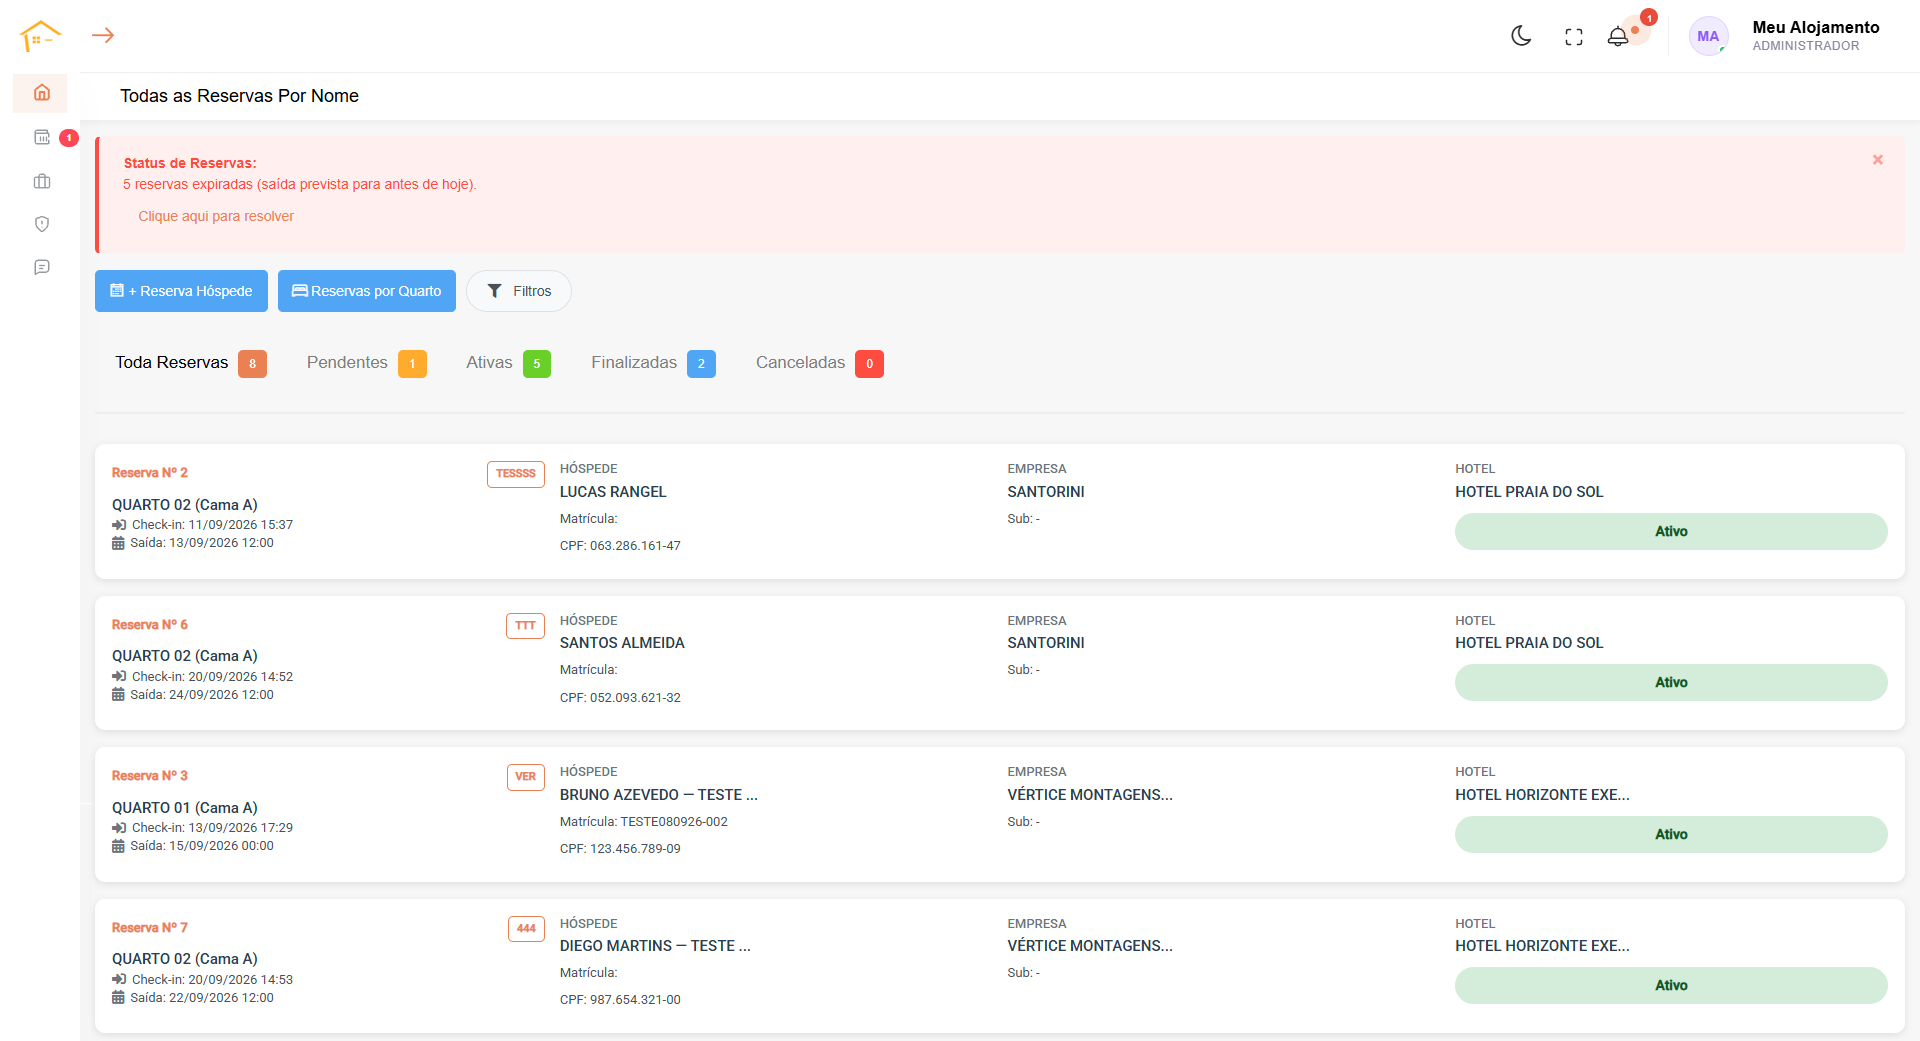
Task: Open 'Reserva Nº 6' title
Action: pos(150,625)
